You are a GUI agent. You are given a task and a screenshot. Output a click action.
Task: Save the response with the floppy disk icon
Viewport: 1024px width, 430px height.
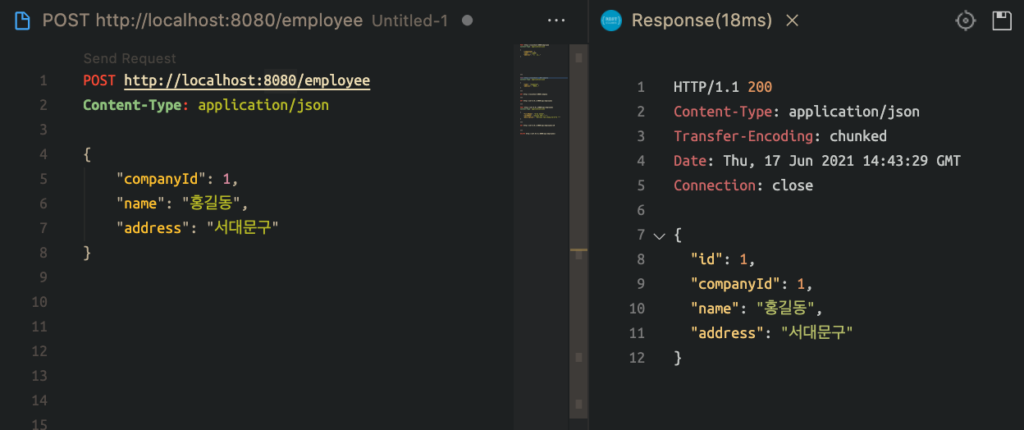(x=1000, y=20)
